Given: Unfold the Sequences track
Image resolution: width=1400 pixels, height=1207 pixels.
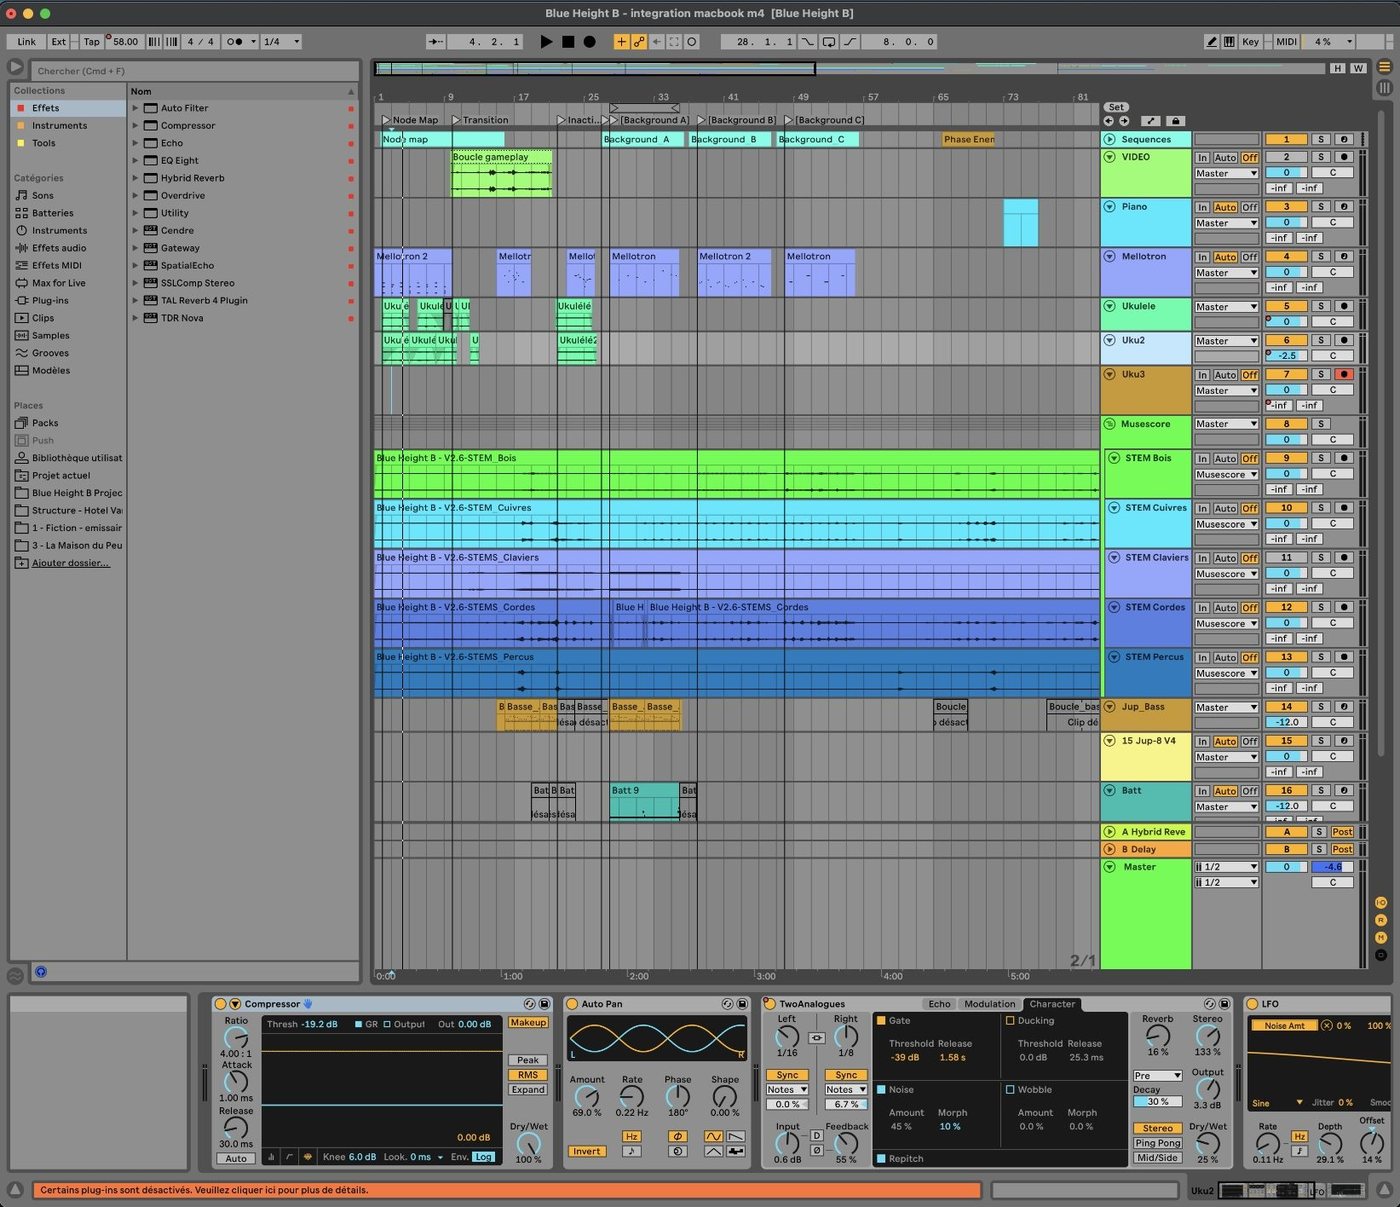Looking at the screenshot, I should click(1109, 139).
